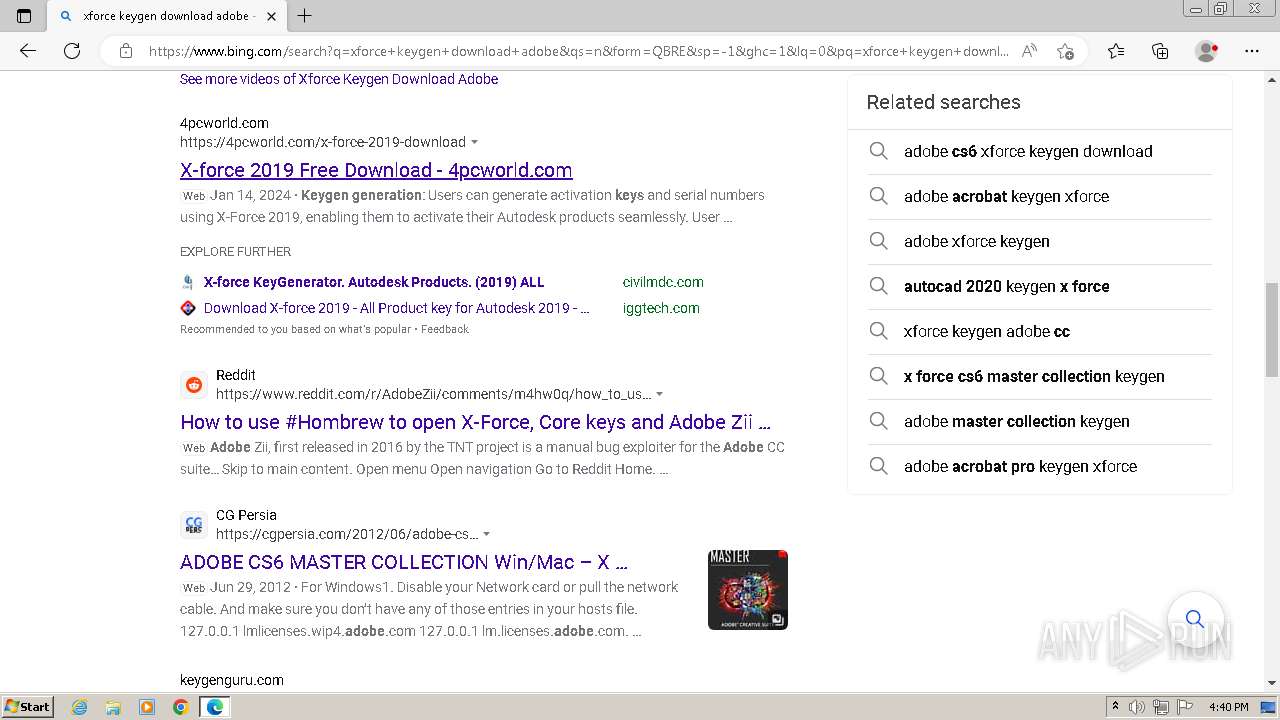The image size is (1280, 720).
Task: View site info via the lock icon
Action: point(126,51)
